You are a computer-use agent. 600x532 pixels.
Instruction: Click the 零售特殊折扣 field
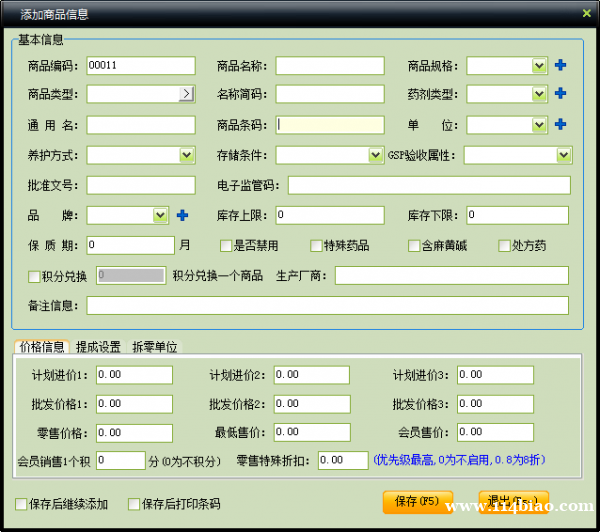click(x=343, y=460)
